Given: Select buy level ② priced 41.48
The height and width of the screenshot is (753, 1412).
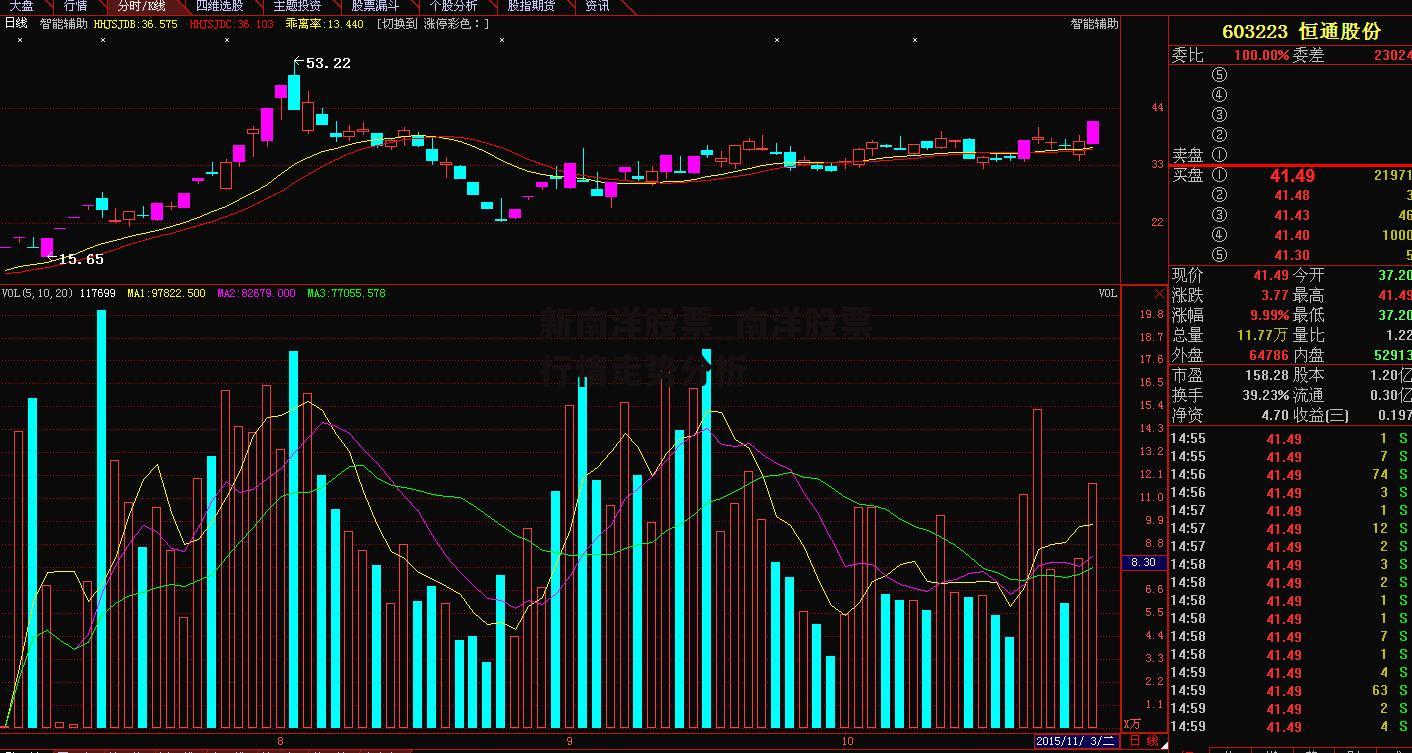Looking at the screenshot, I should click(x=1219, y=195).
